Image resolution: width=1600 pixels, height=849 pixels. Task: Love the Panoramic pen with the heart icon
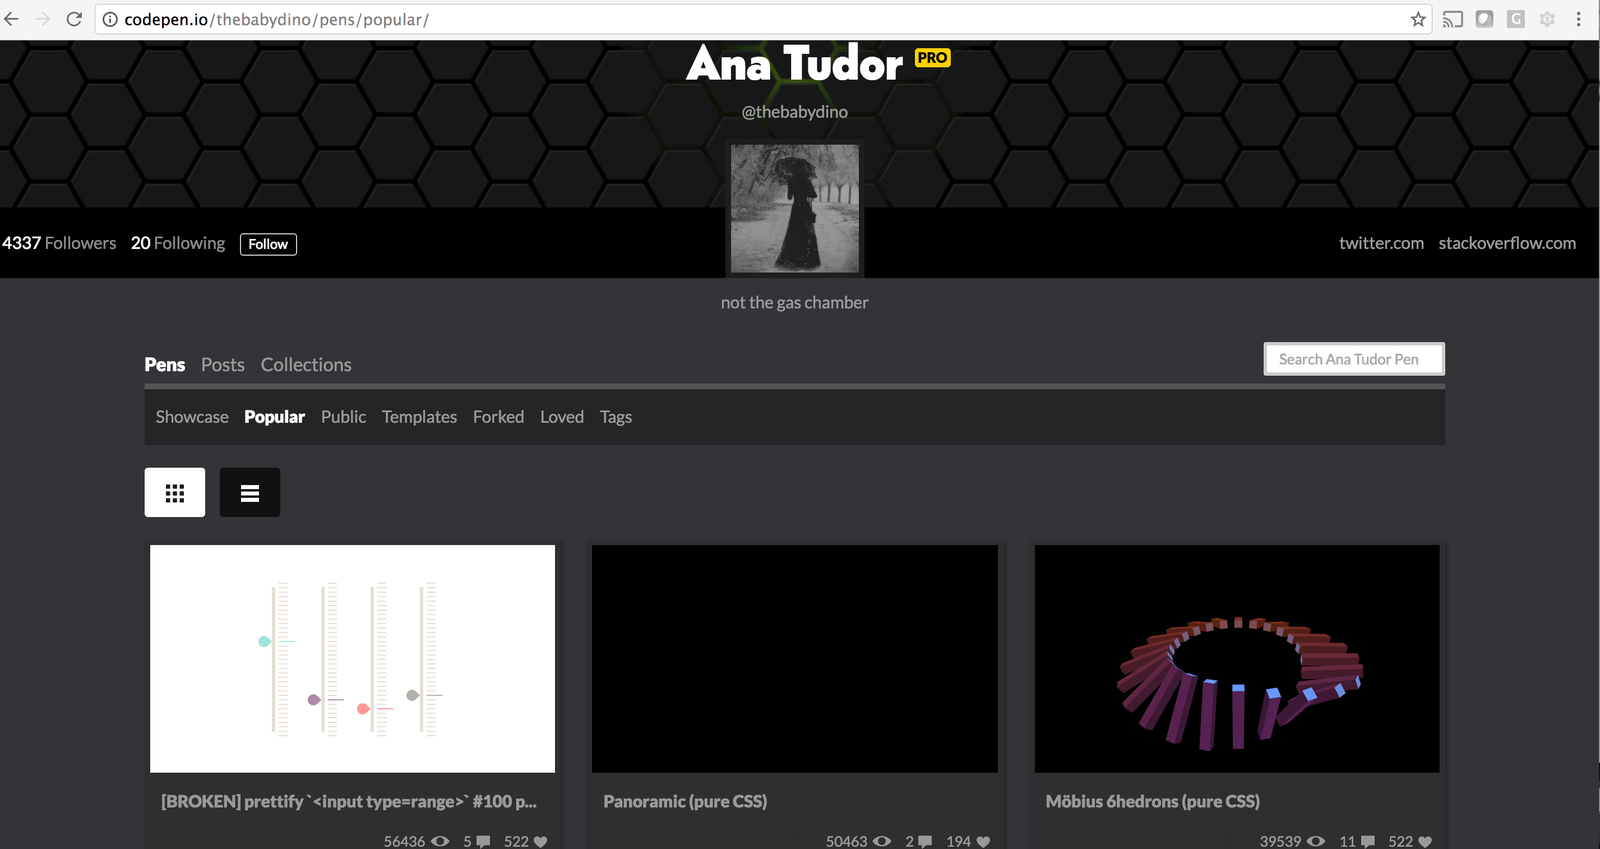[x=983, y=842]
